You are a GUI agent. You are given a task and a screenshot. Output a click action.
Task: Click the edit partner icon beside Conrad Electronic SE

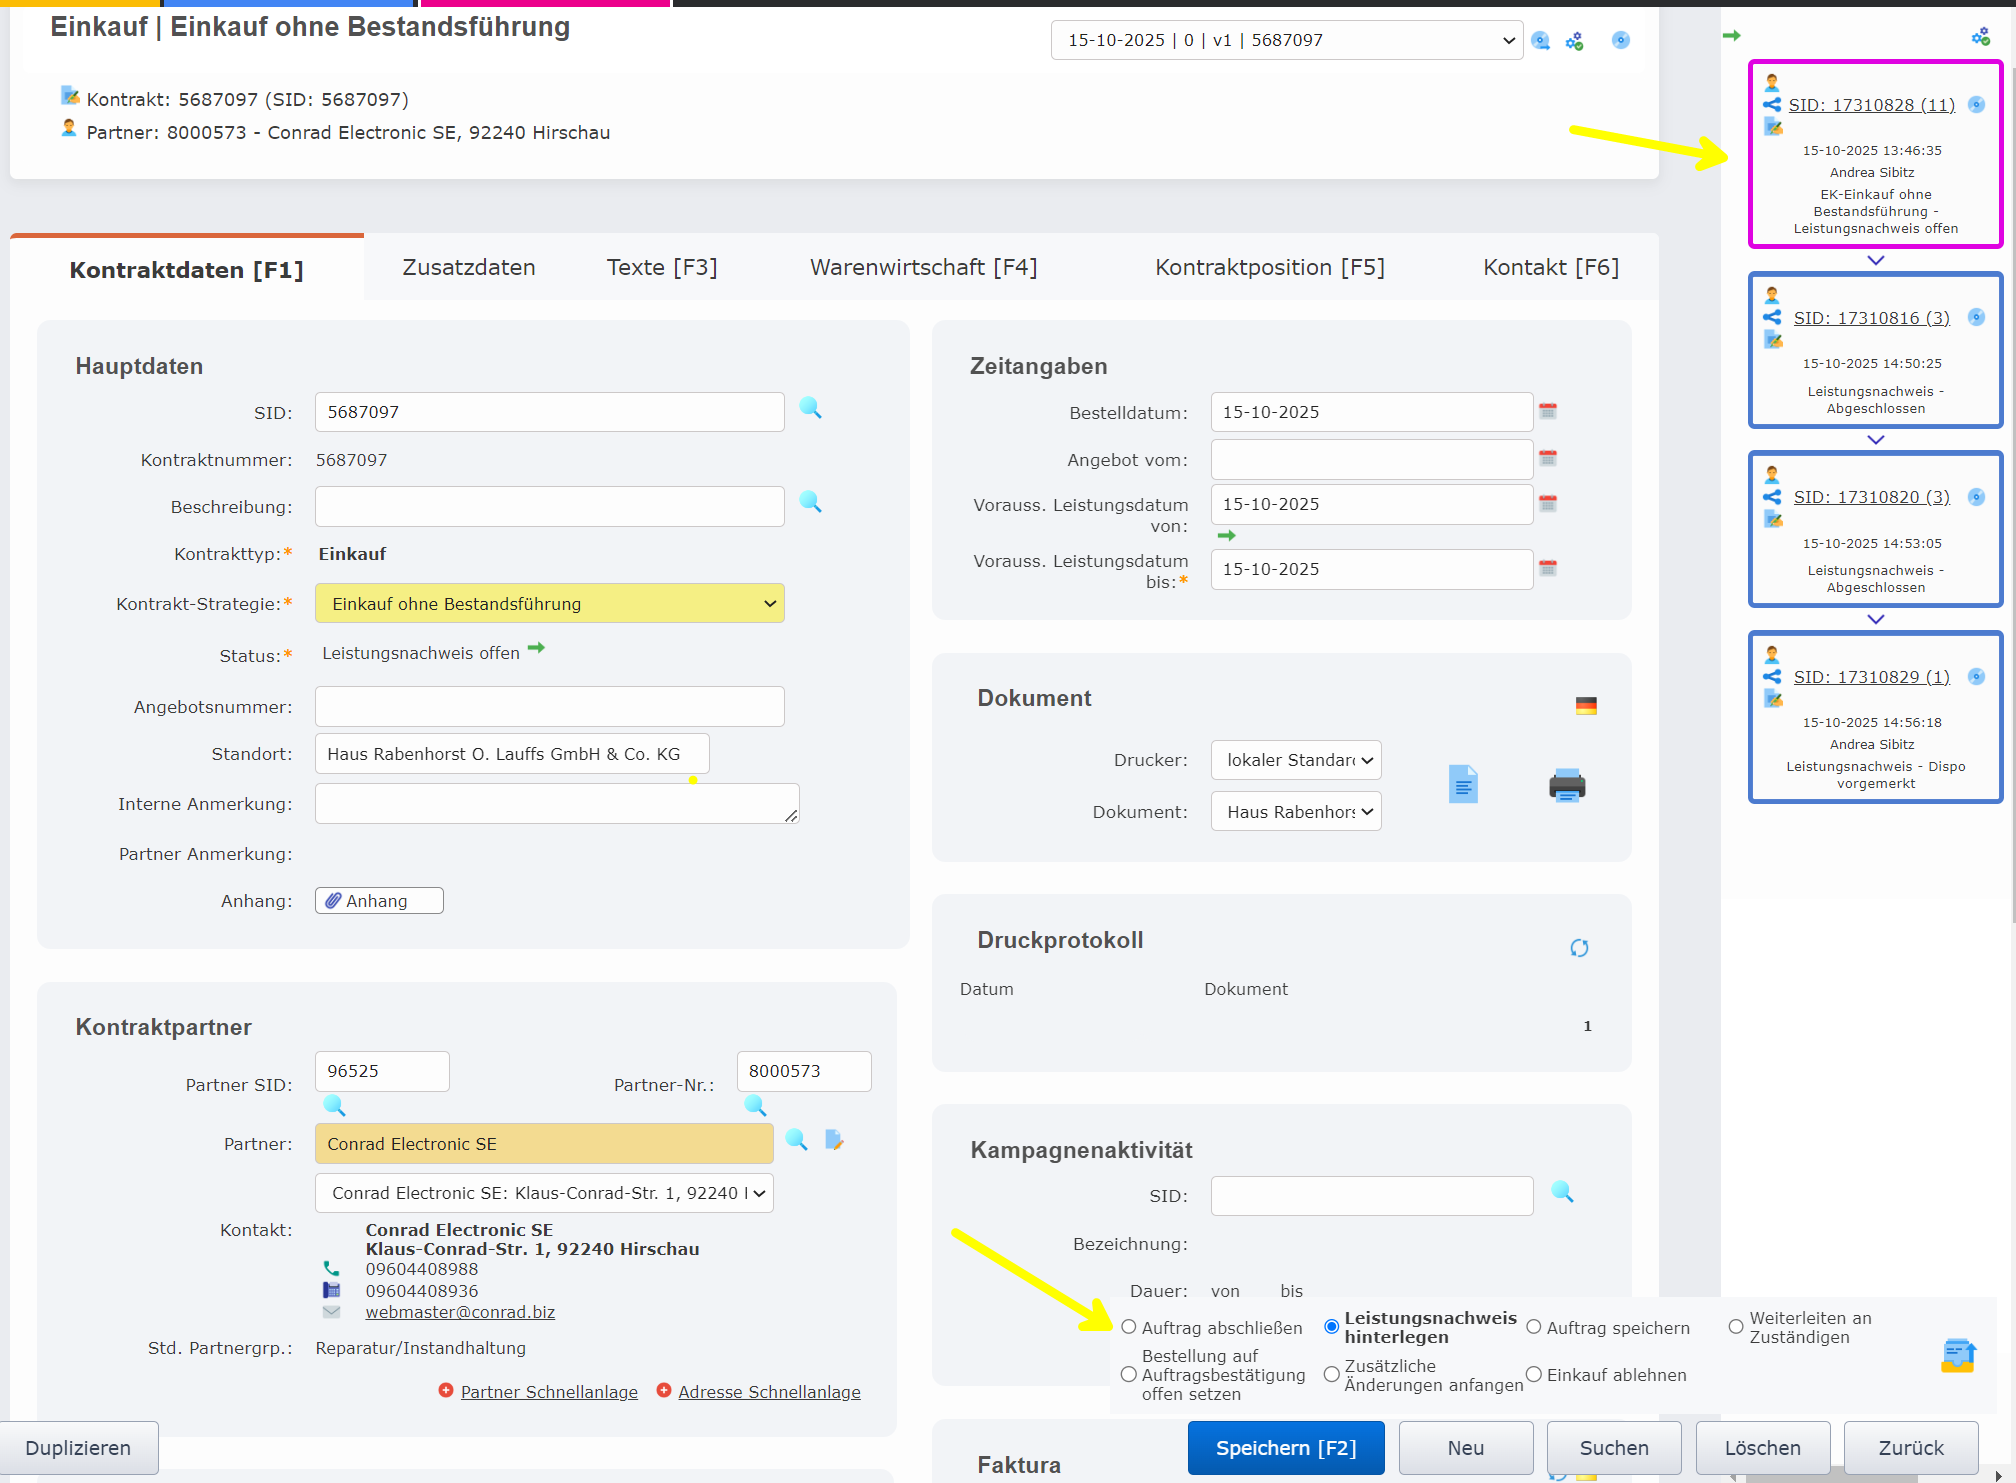834,1140
